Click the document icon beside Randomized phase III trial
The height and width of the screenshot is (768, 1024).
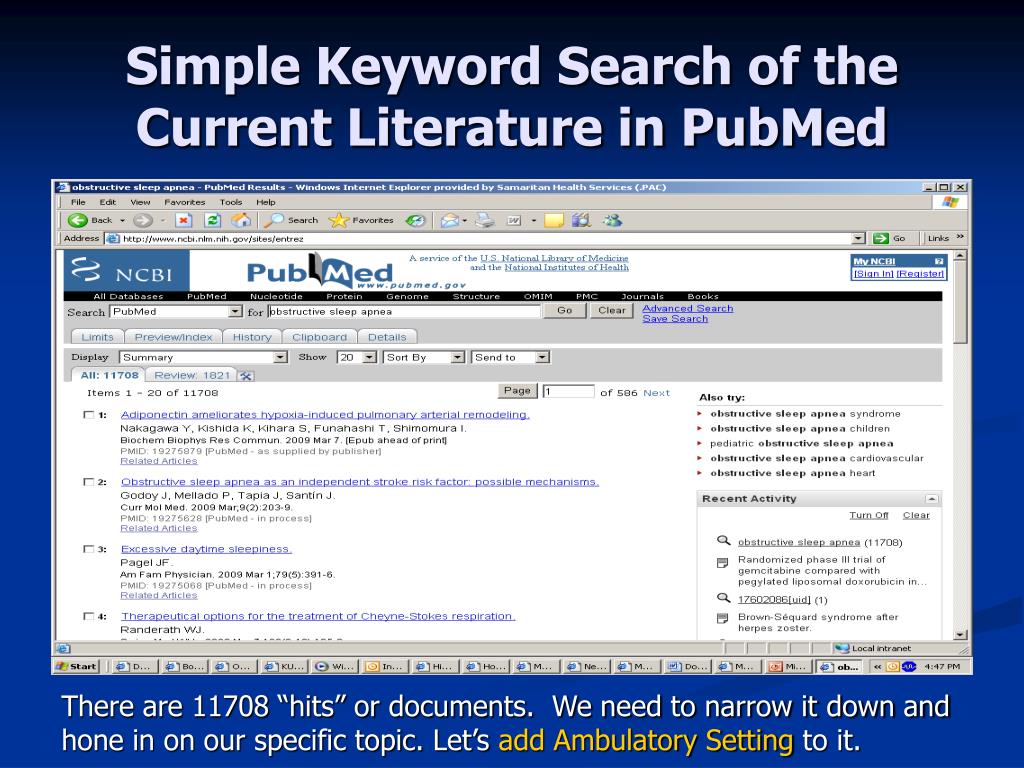point(723,563)
